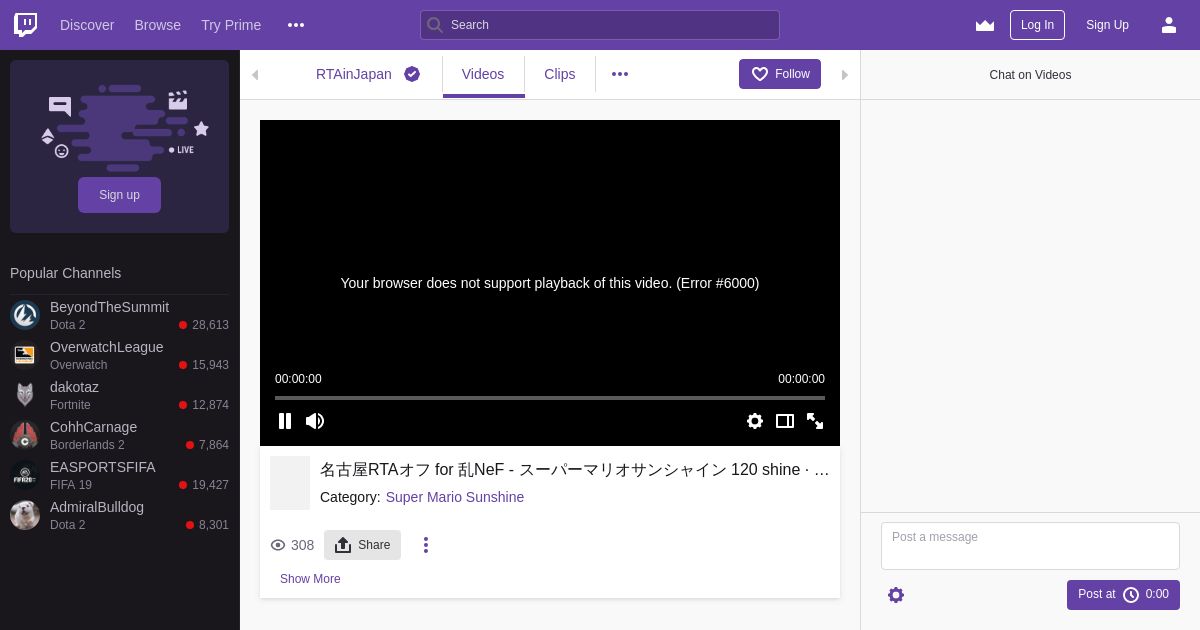
Task: Pause the video playback
Action: [285, 421]
